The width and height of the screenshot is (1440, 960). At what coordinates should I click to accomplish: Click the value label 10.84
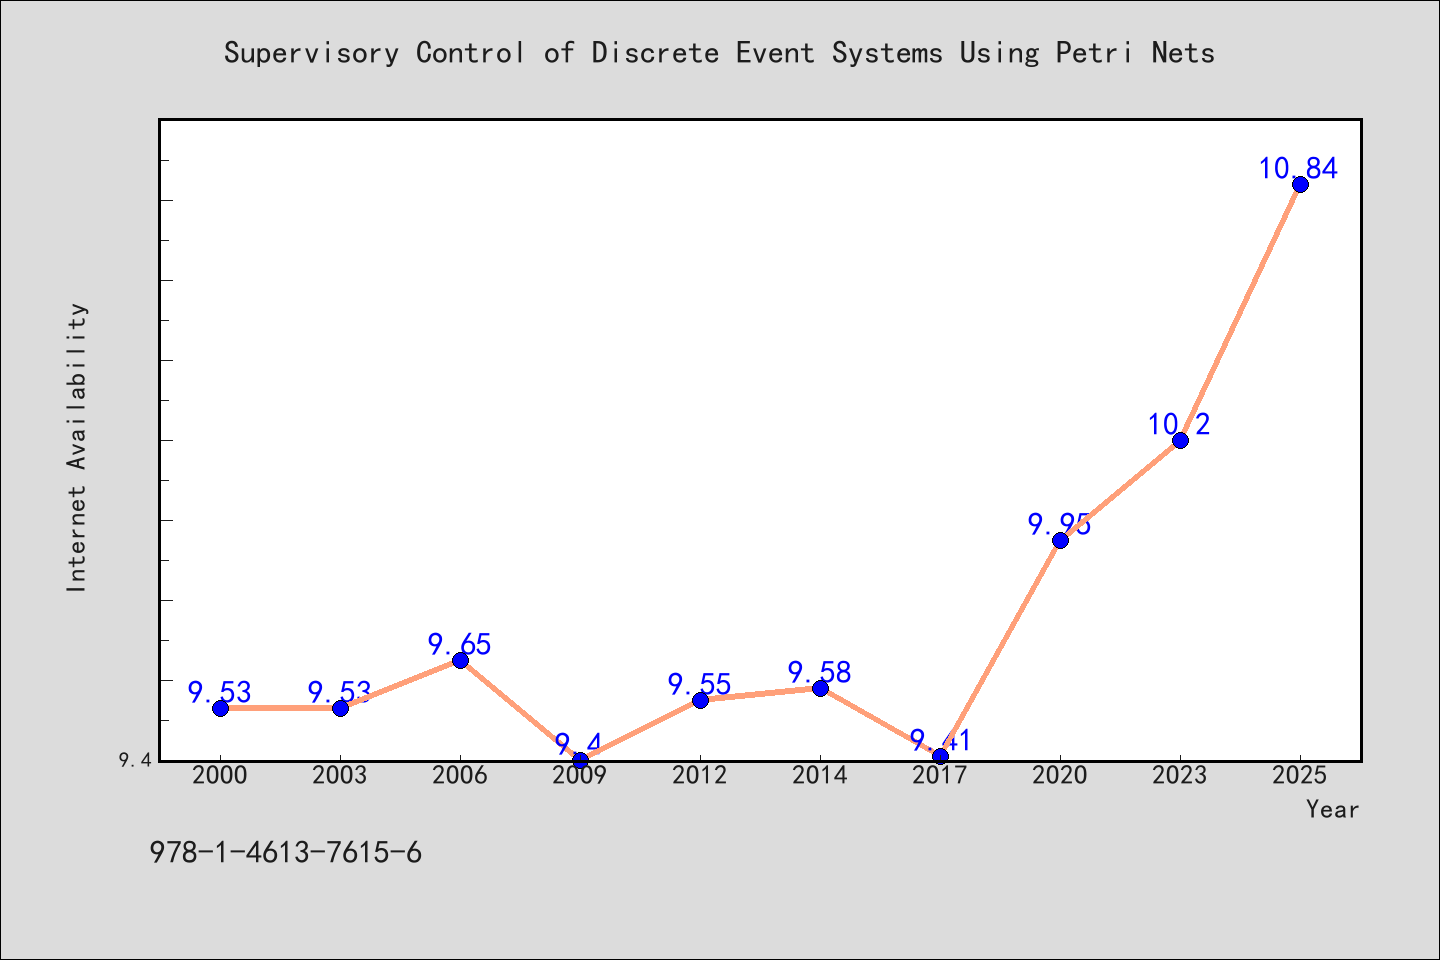1298,169
